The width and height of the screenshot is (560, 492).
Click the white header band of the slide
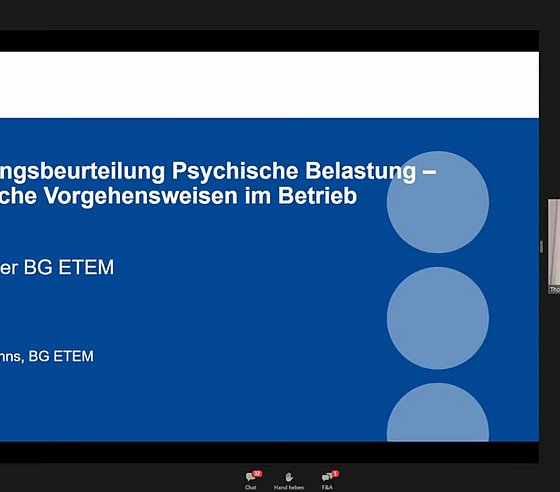point(269,85)
